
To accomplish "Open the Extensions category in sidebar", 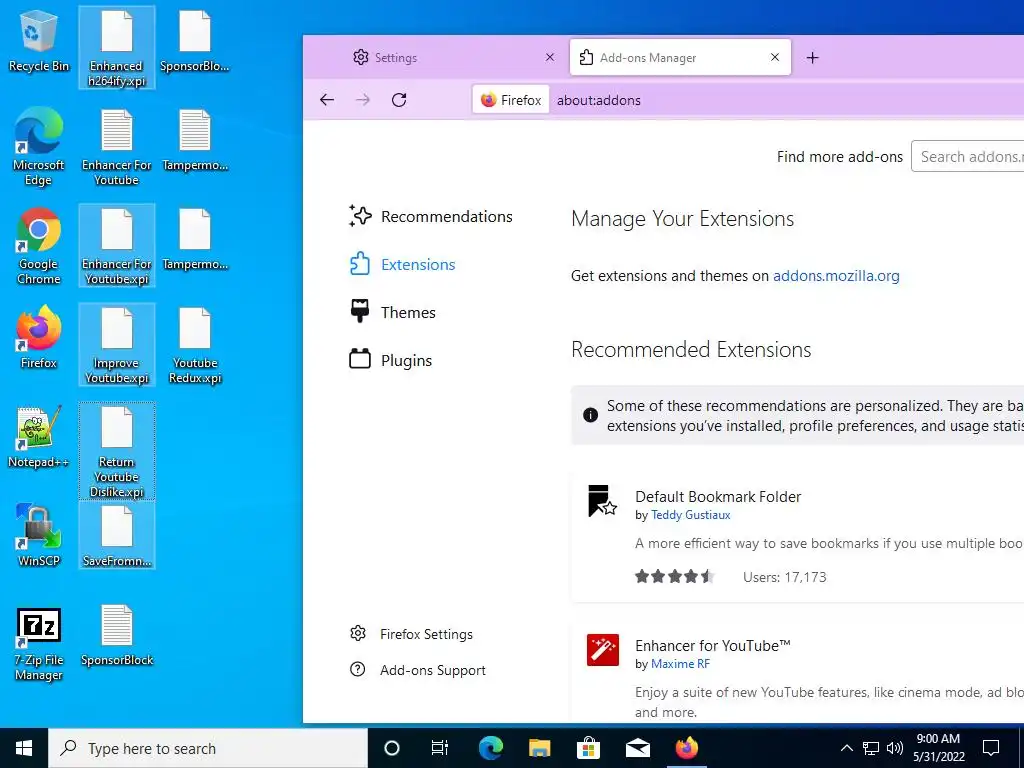I will [402, 264].
